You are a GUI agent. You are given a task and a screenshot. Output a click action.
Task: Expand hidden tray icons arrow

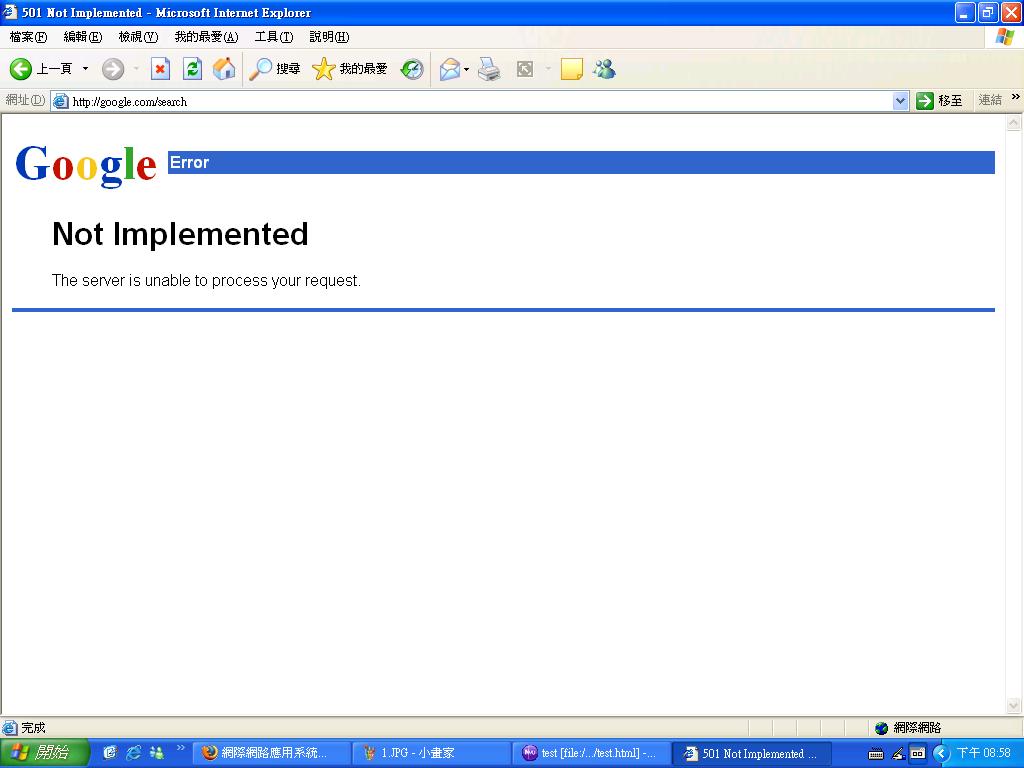940,754
